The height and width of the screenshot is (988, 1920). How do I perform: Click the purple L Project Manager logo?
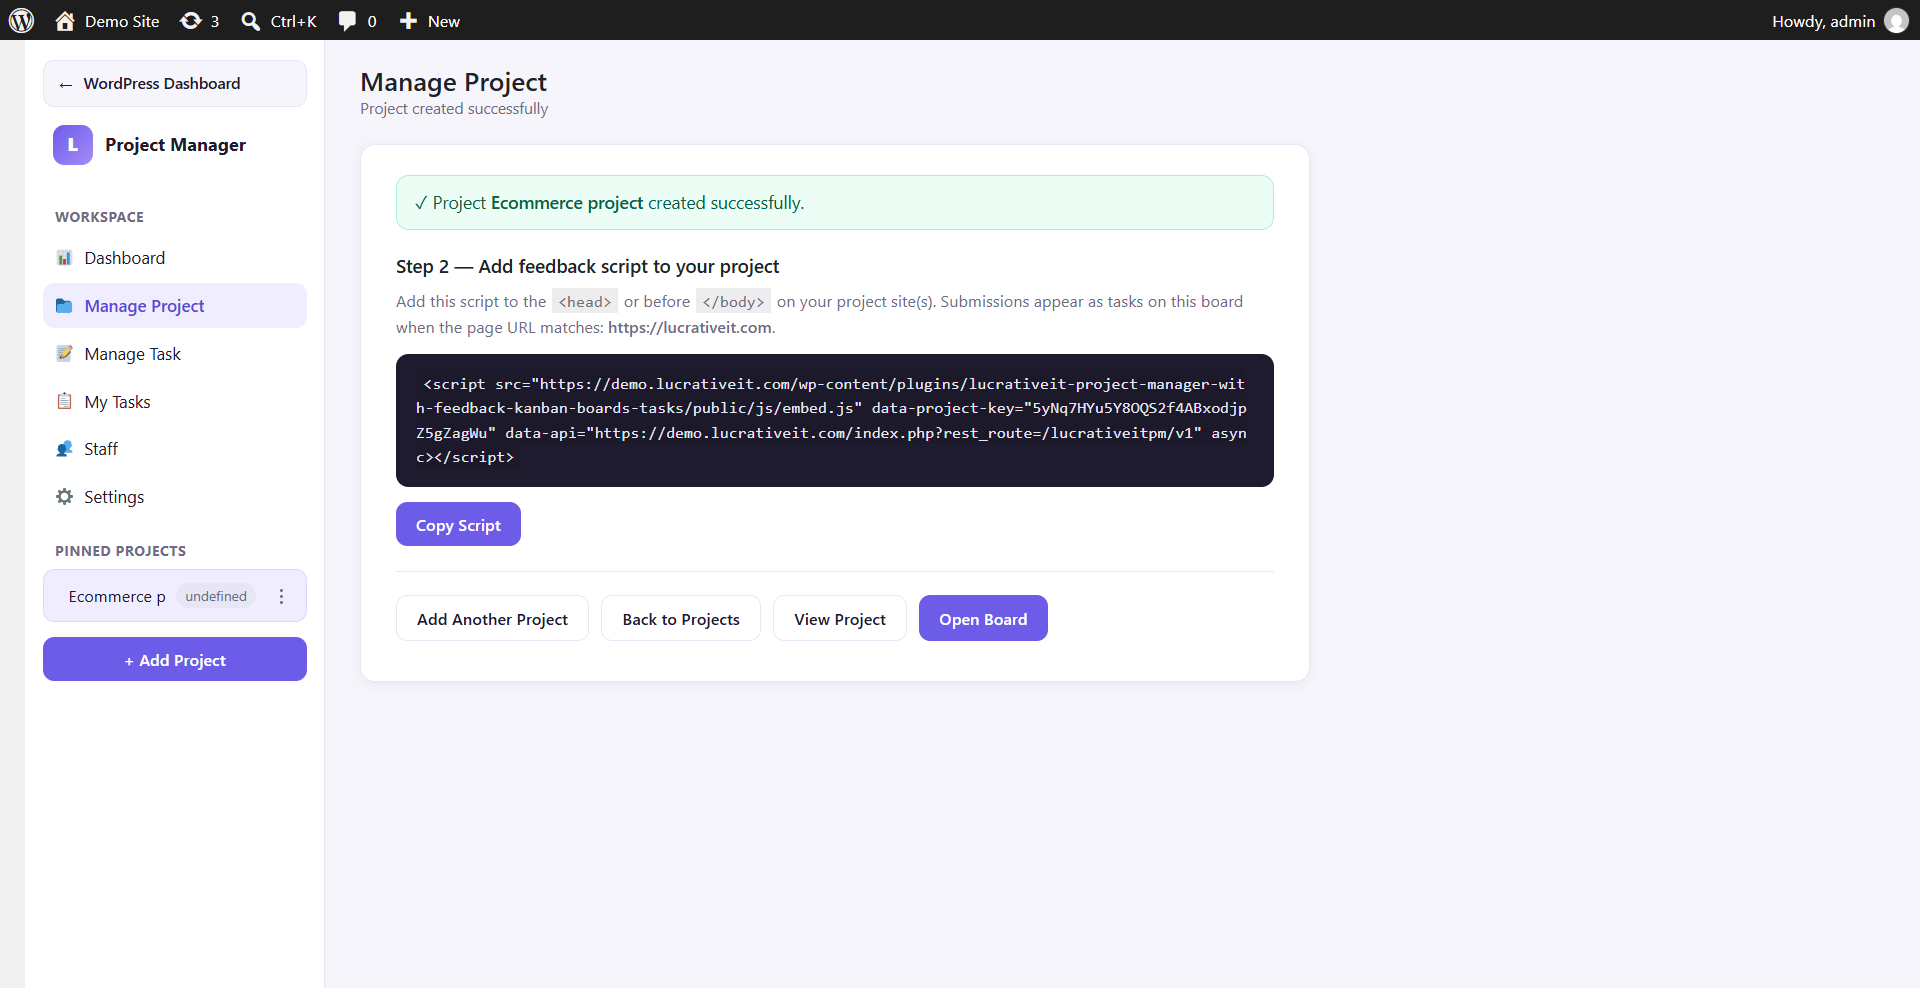click(73, 145)
